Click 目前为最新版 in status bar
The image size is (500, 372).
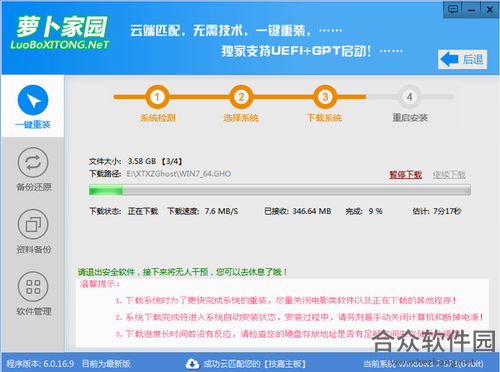coord(106,364)
